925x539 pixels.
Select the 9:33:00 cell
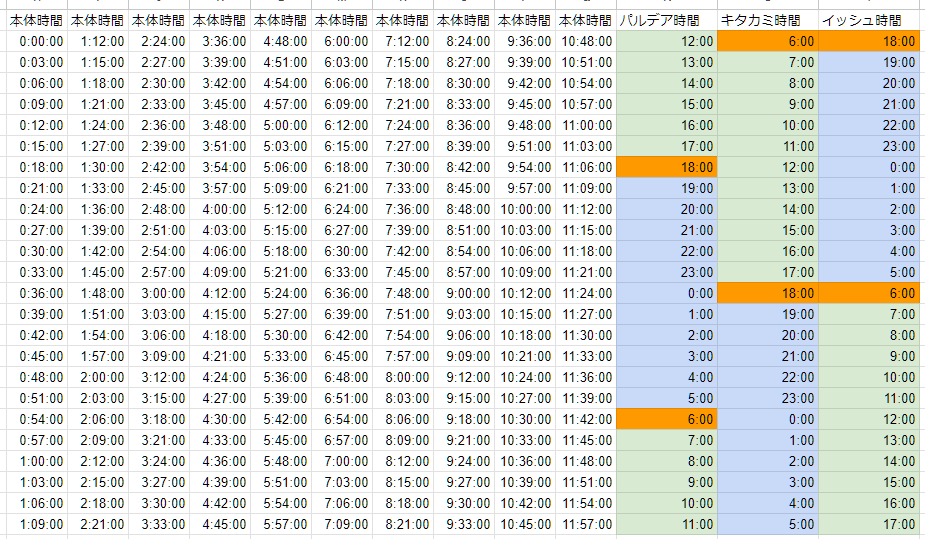(464, 524)
